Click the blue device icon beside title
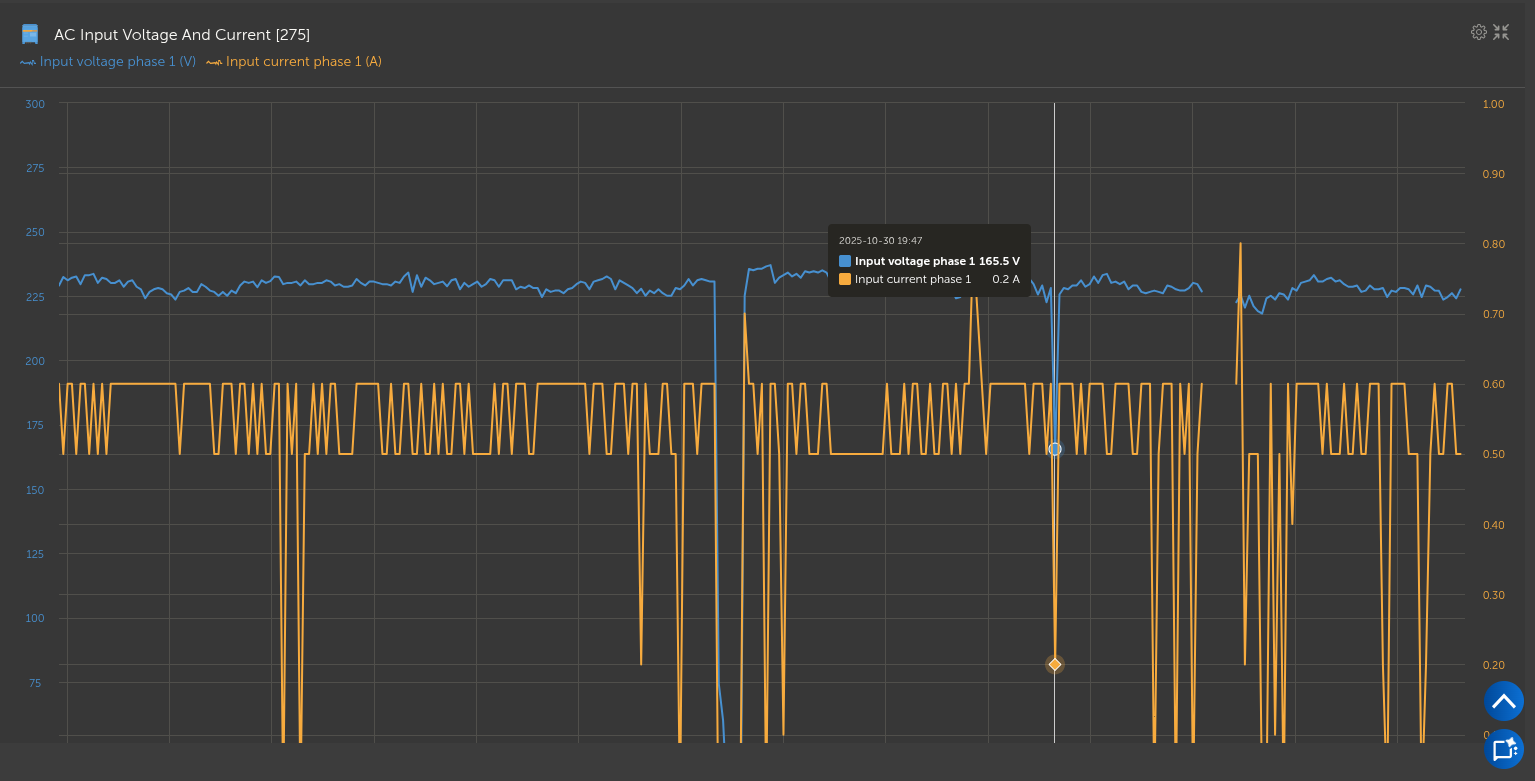 click(30, 35)
